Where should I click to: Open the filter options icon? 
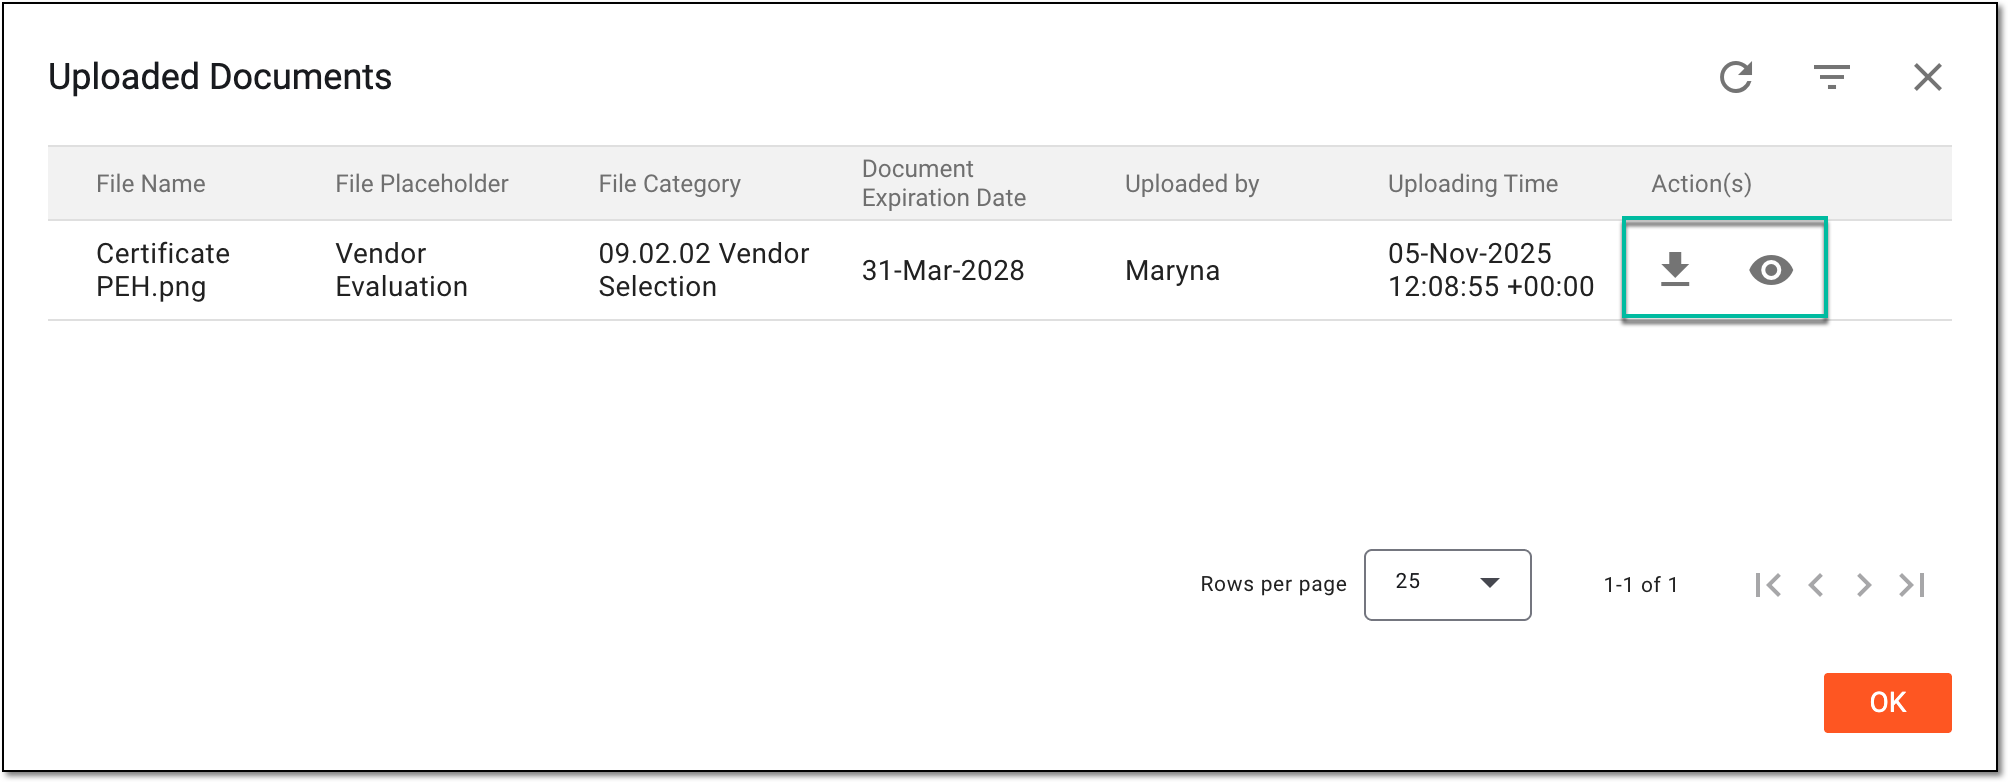tap(1832, 77)
